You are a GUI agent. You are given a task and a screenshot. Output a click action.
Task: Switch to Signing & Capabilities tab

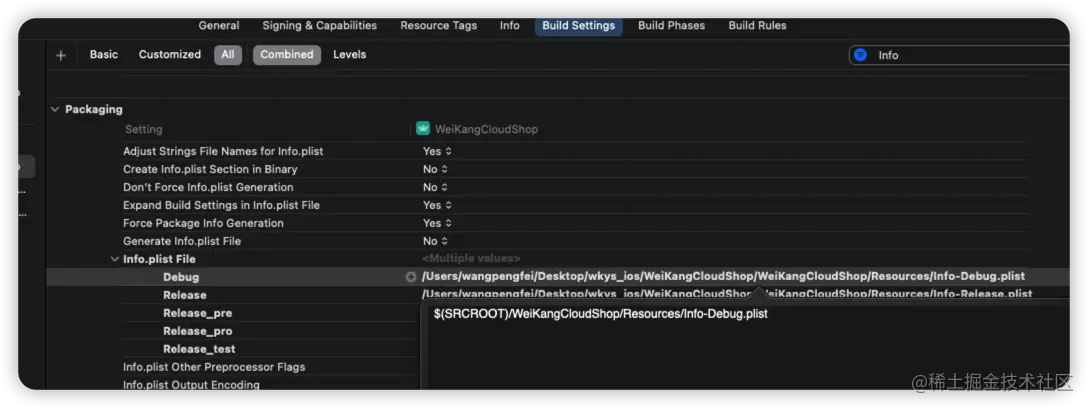[319, 25]
